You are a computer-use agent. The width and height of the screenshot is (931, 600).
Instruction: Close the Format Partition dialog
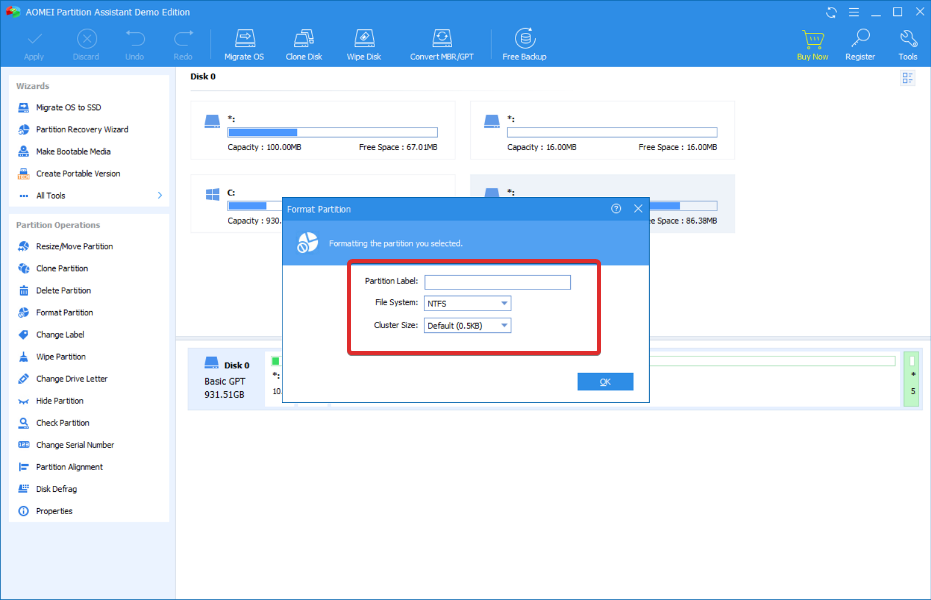[x=638, y=209]
